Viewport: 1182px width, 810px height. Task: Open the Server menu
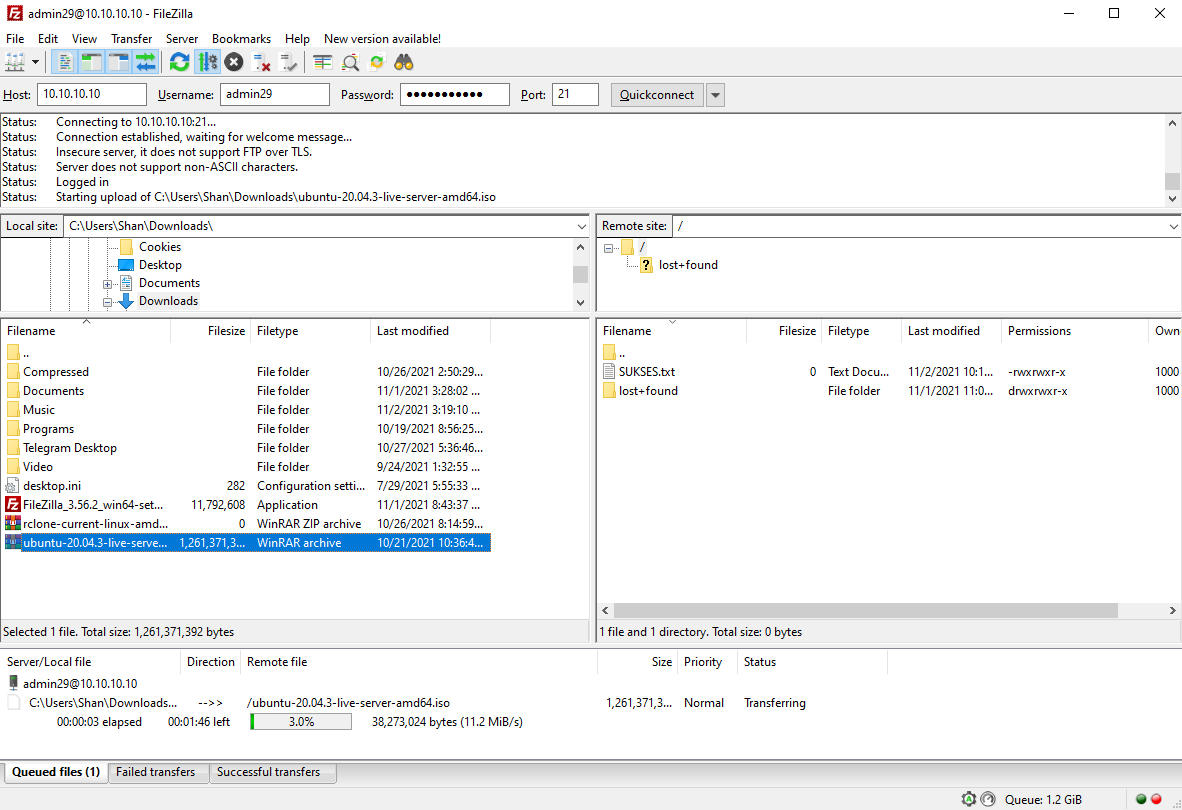coord(182,38)
